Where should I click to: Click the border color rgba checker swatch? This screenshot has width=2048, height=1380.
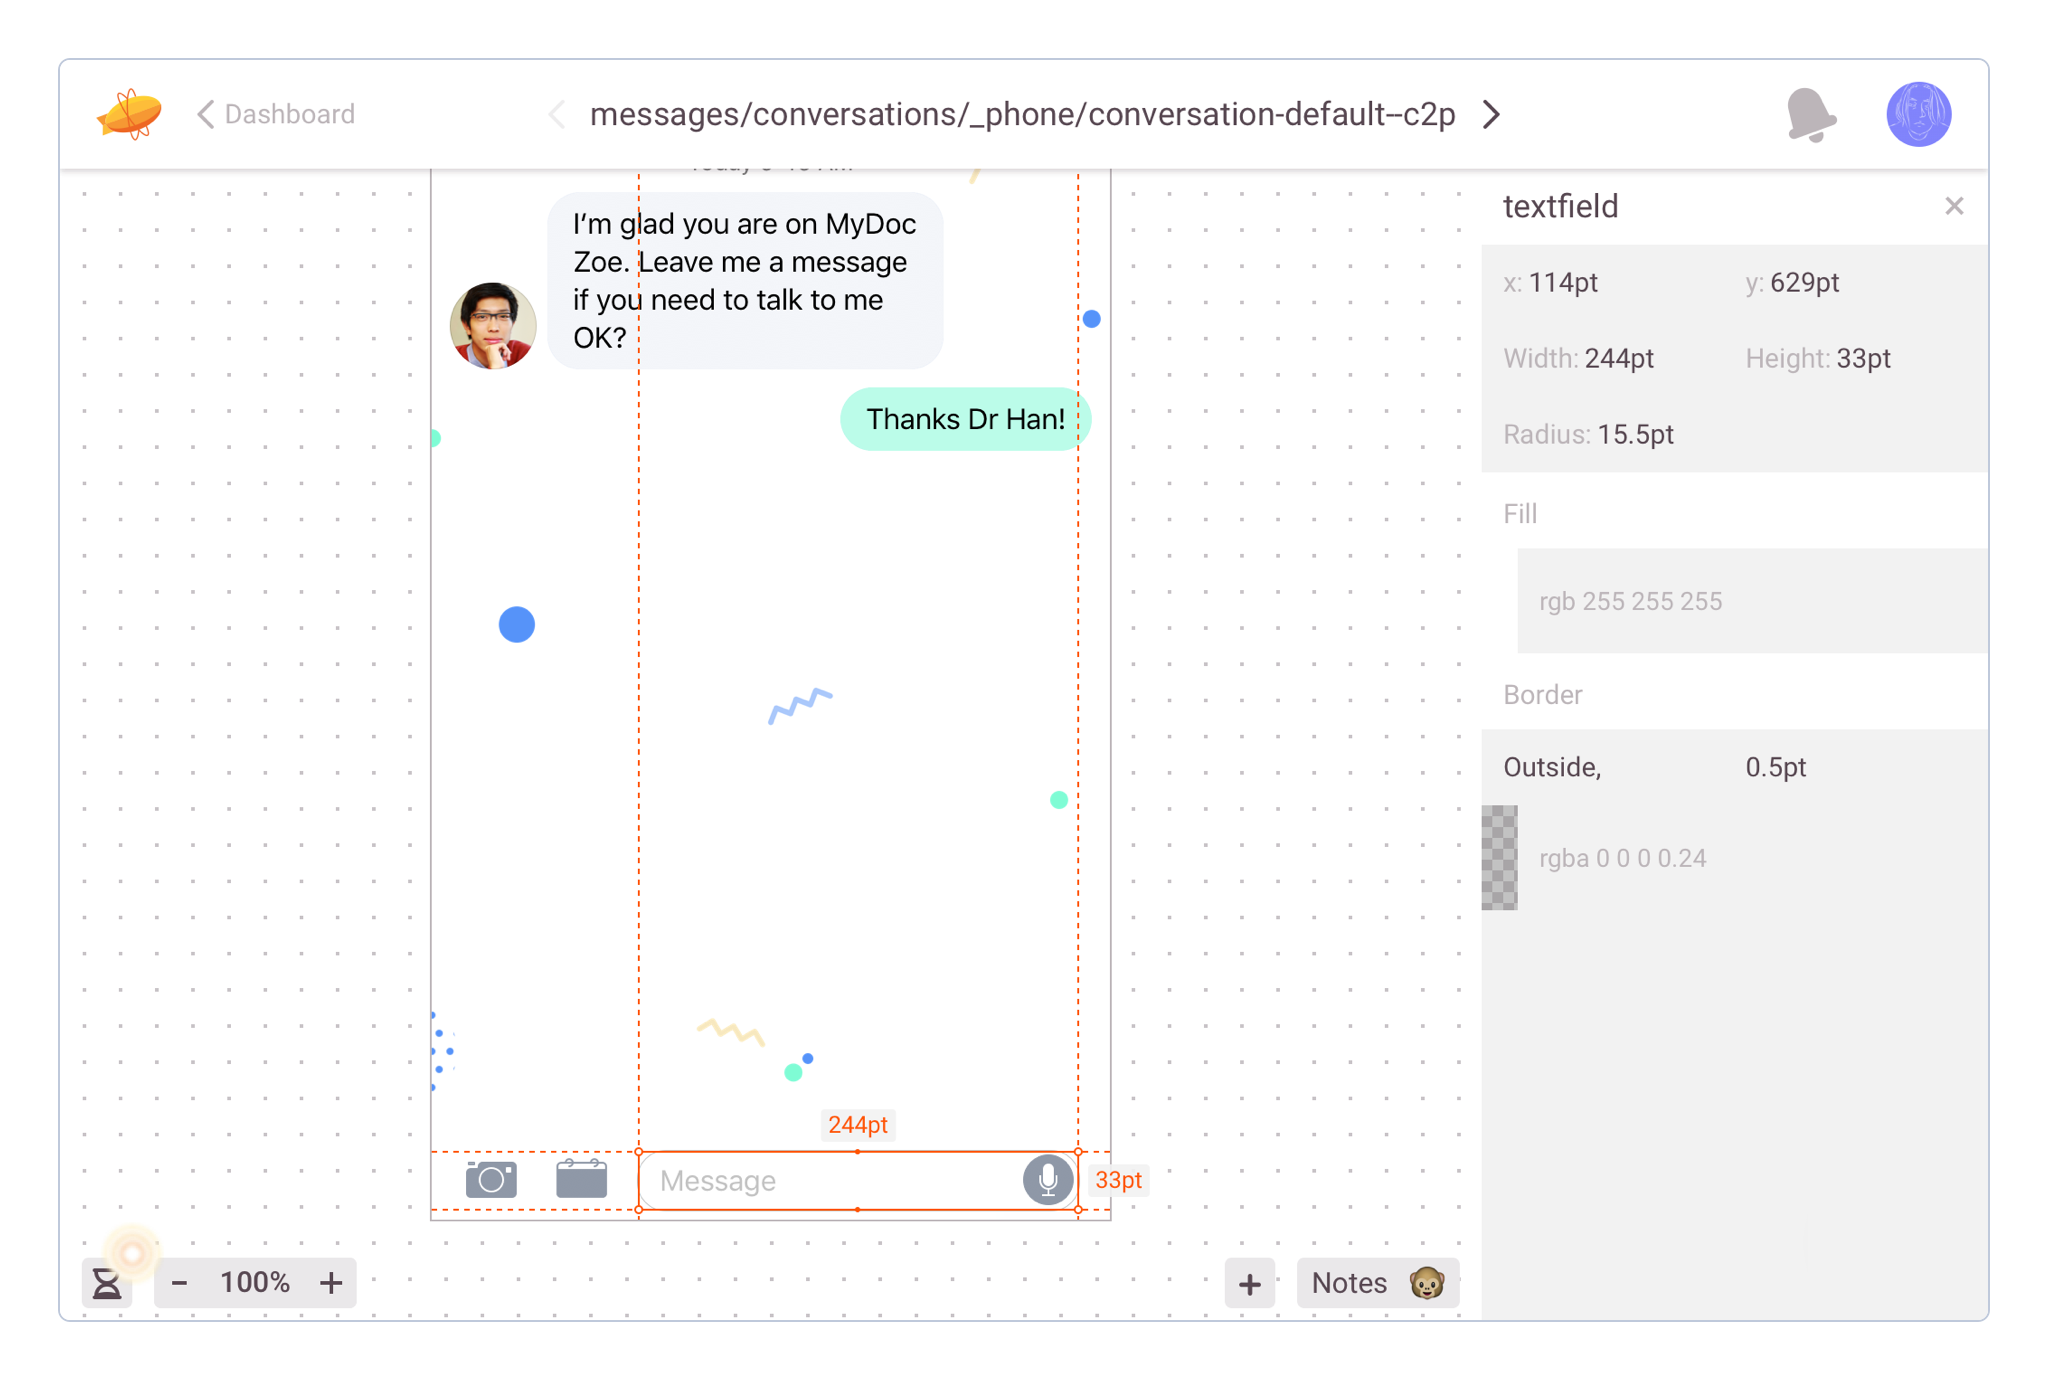coord(1499,858)
